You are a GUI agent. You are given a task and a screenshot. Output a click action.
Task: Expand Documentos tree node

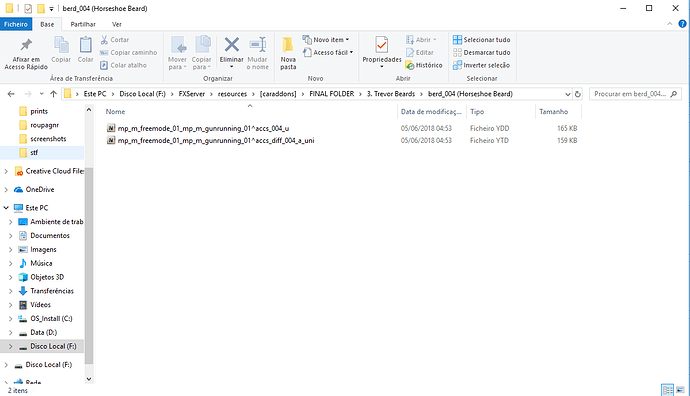pos(11,236)
